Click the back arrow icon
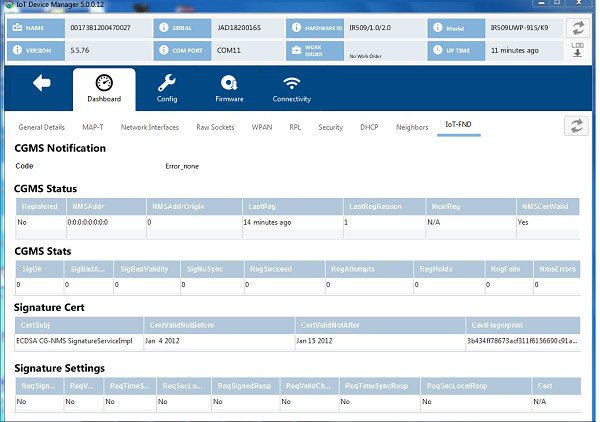The height and width of the screenshot is (422, 600). point(42,83)
